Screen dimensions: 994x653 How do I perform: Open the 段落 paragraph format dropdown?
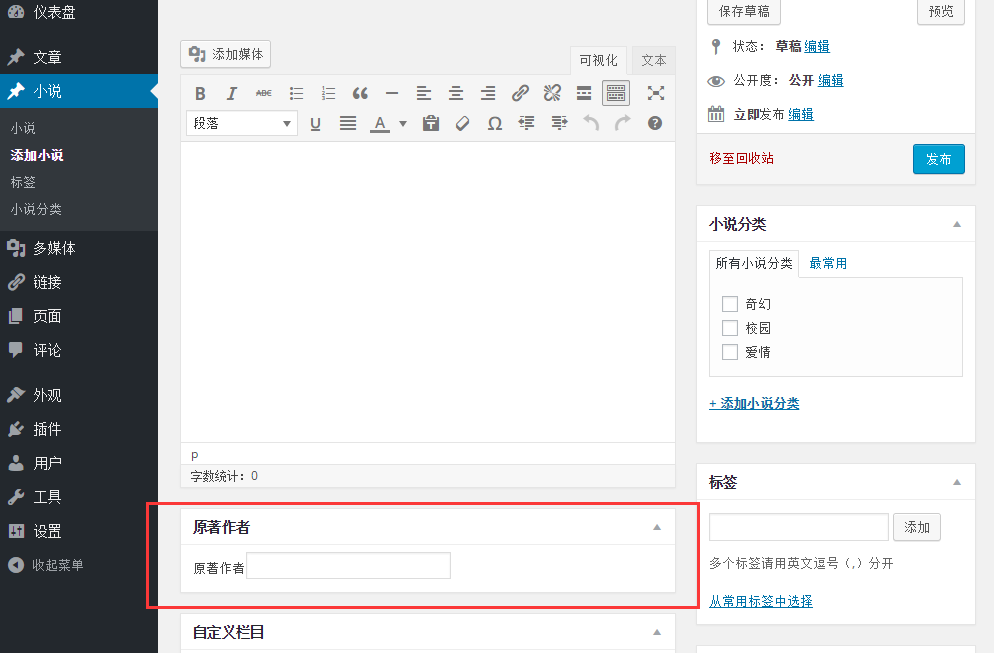click(x=240, y=123)
